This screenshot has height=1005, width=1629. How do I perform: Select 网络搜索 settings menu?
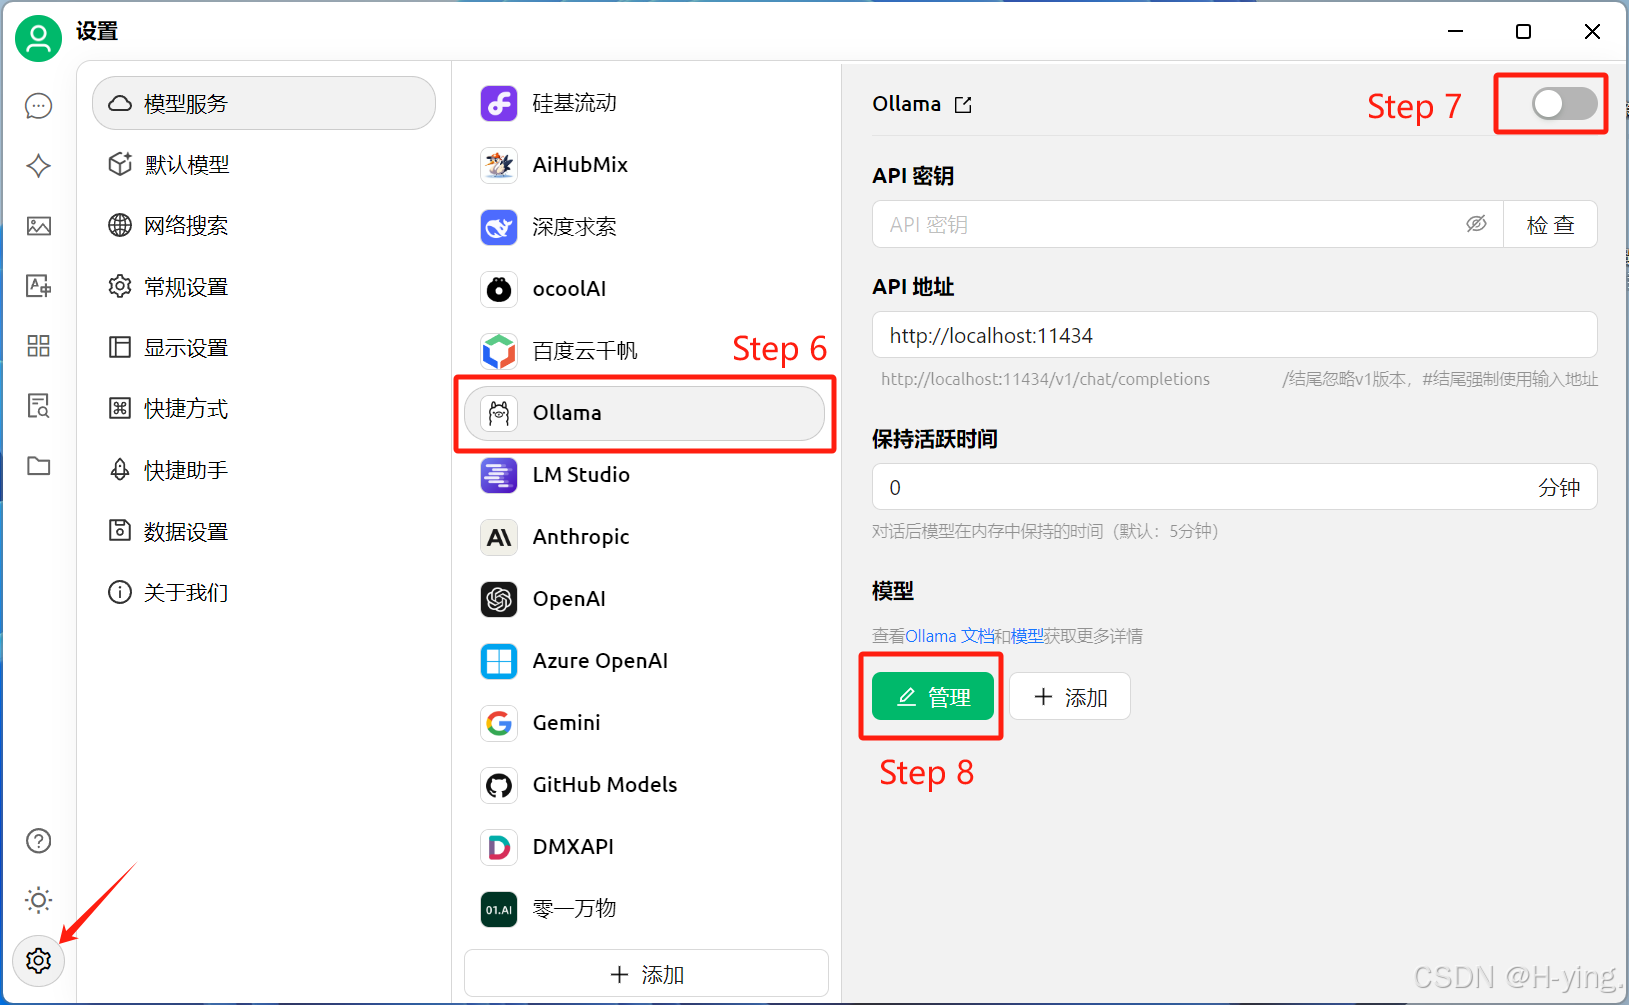[x=264, y=225]
